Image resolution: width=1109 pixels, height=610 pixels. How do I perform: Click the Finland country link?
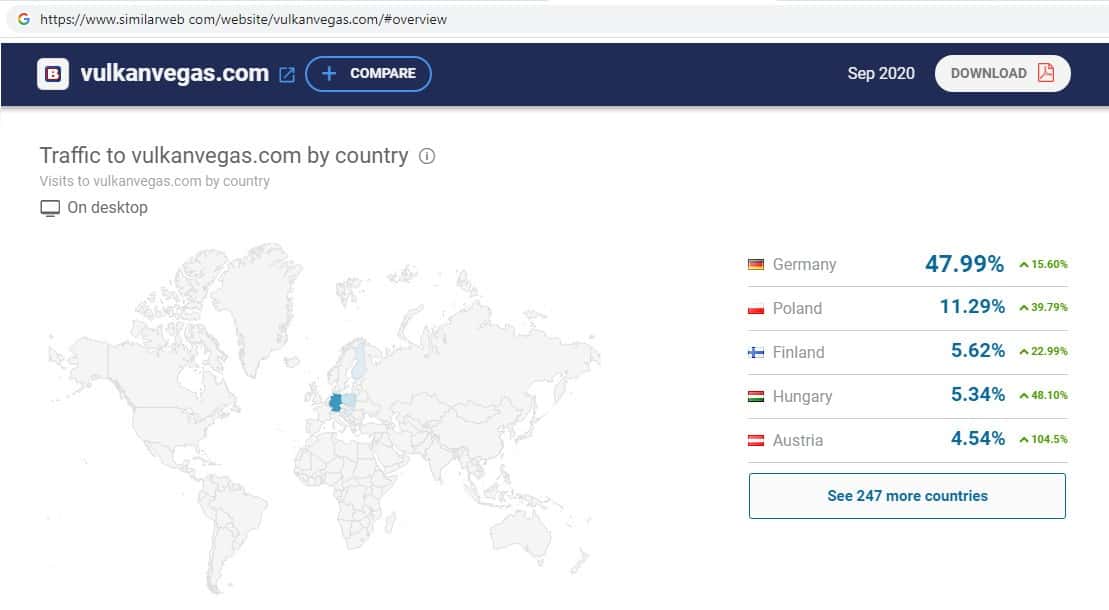tap(799, 352)
